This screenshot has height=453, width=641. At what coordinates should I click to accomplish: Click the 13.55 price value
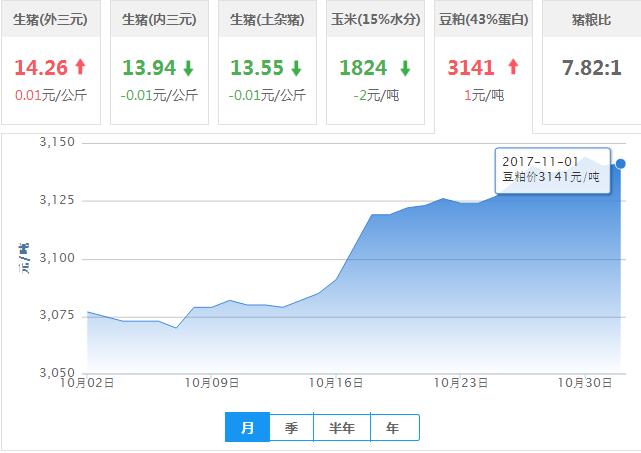257,68
